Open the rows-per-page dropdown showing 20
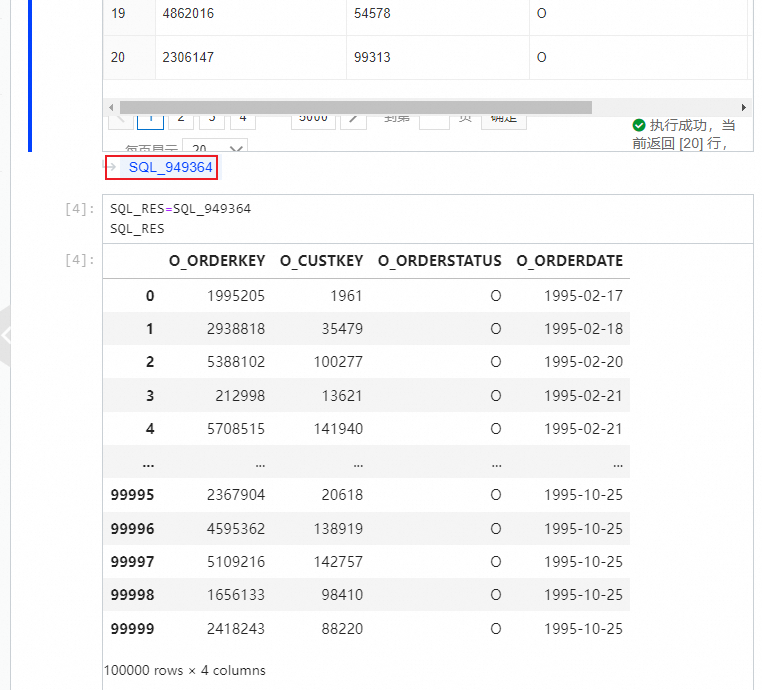Image resolution: width=762 pixels, height=690 pixels. (x=215, y=145)
